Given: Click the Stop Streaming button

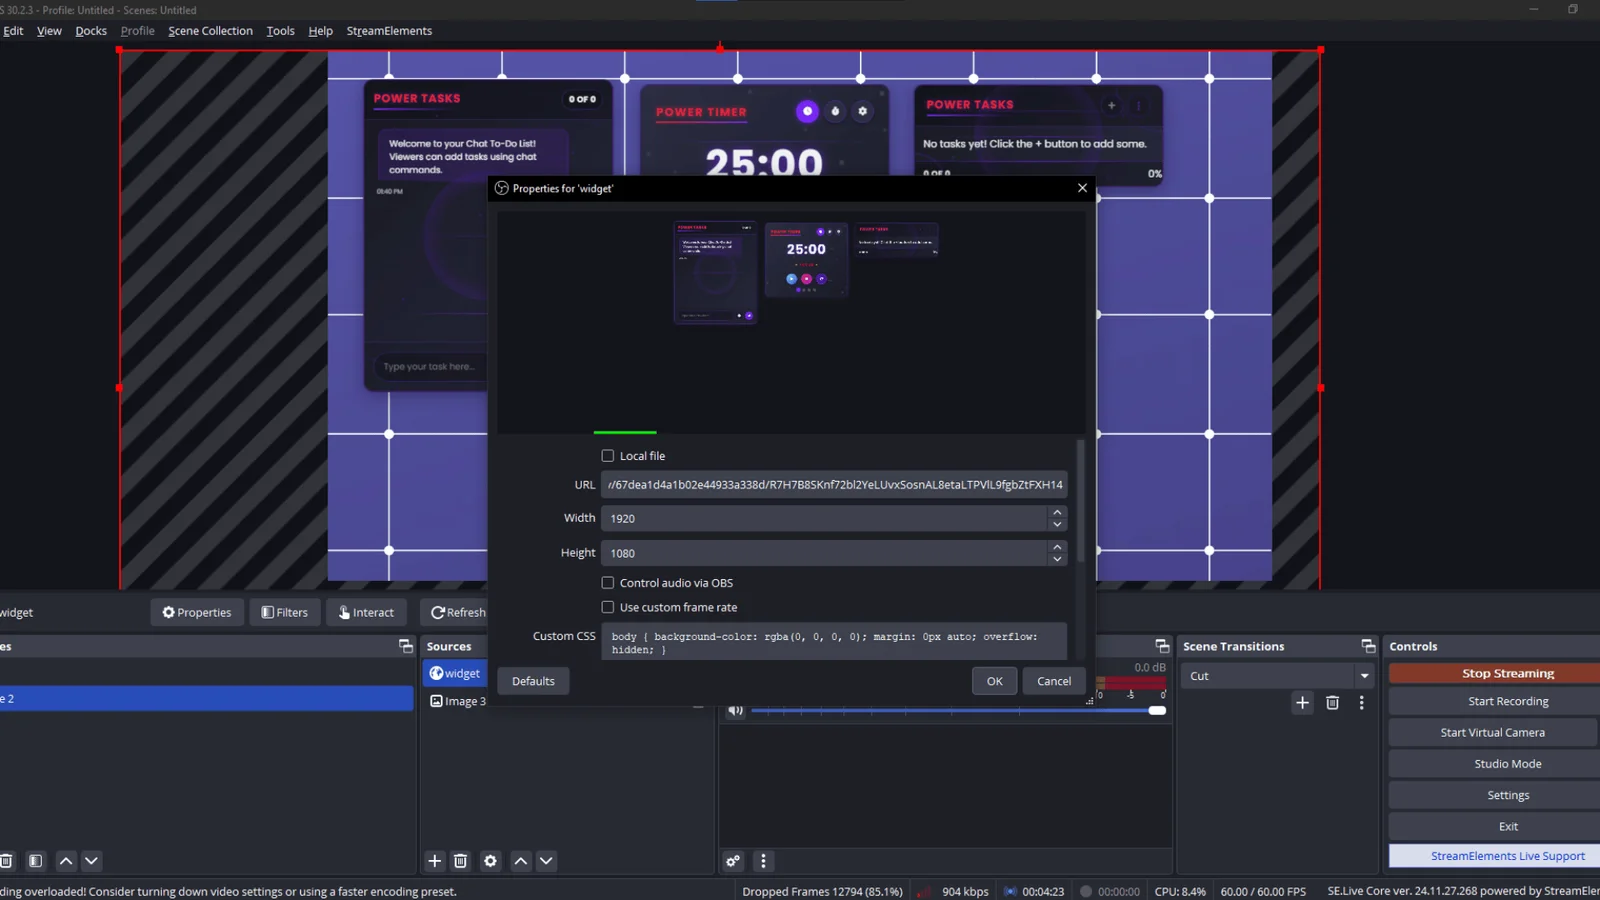Looking at the screenshot, I should pos(1507,673).
